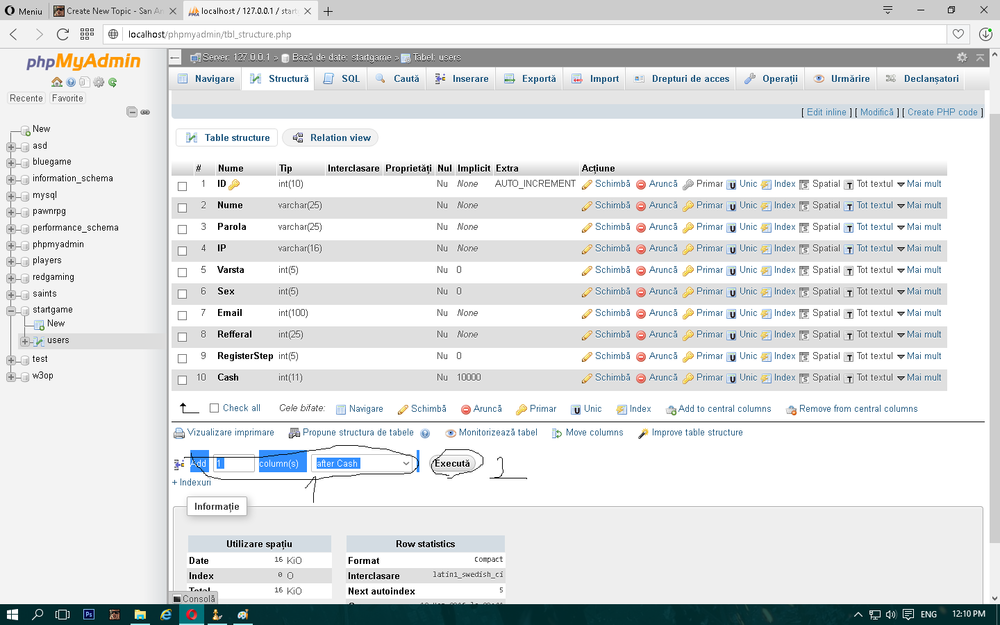Open the Operații tab
The image size is (1000, 625).
[x=771, y=79]
